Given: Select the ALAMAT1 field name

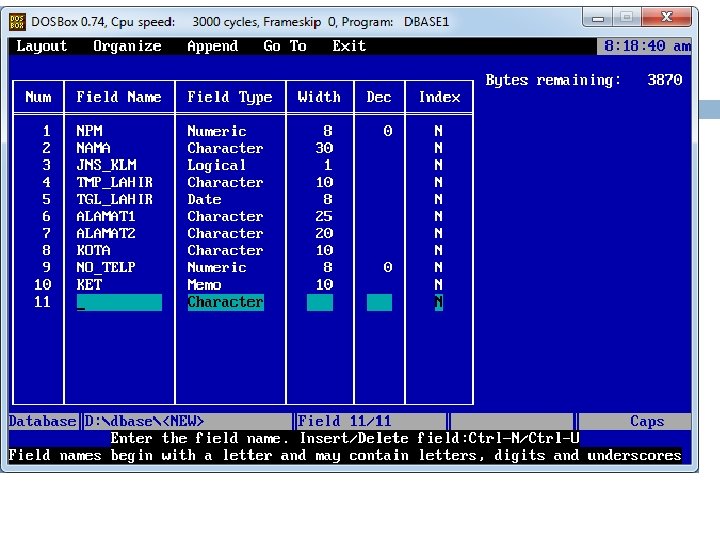Looking at the screenshot, I should (106, 216).
